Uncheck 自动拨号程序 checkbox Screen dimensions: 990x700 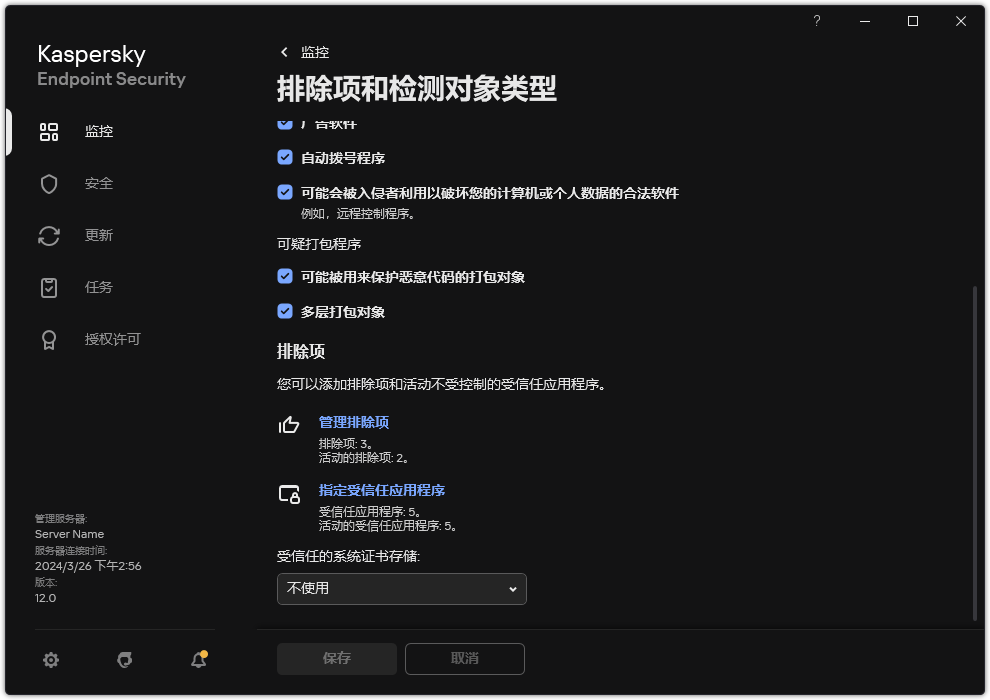[284, 157]
